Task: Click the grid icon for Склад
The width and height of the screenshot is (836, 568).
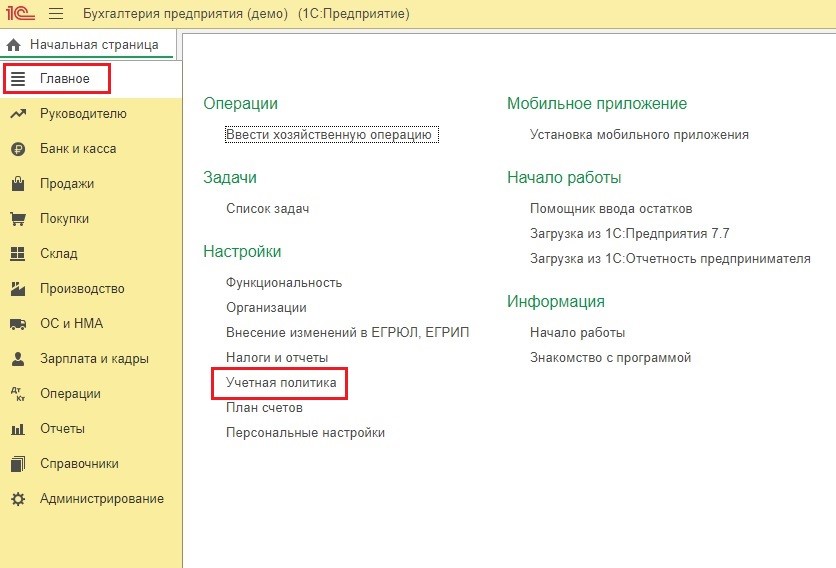Action: point(17,254)
